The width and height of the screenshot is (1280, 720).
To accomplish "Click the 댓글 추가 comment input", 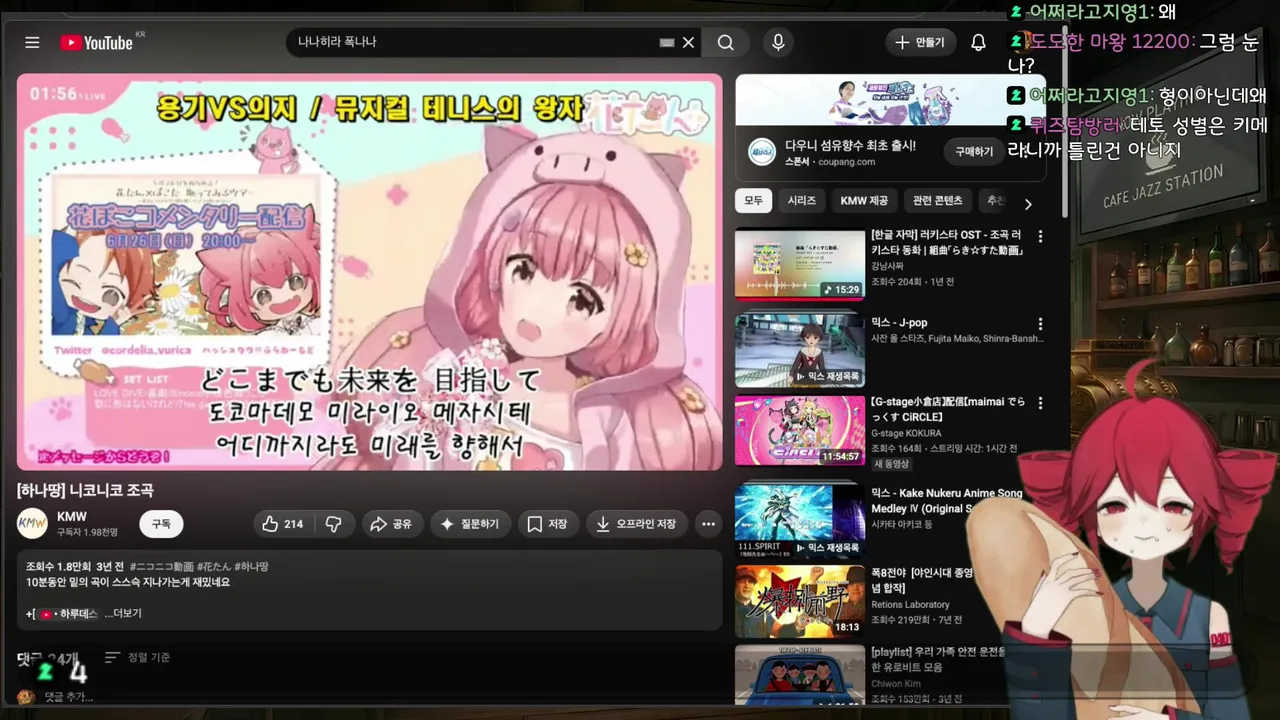I will [x=69, y=697].
